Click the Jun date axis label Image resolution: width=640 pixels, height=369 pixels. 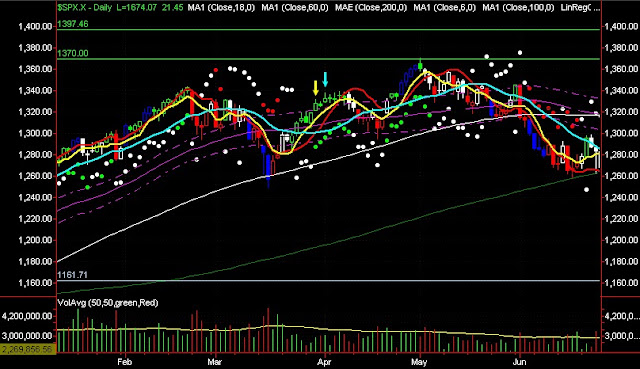pos(519,362)
